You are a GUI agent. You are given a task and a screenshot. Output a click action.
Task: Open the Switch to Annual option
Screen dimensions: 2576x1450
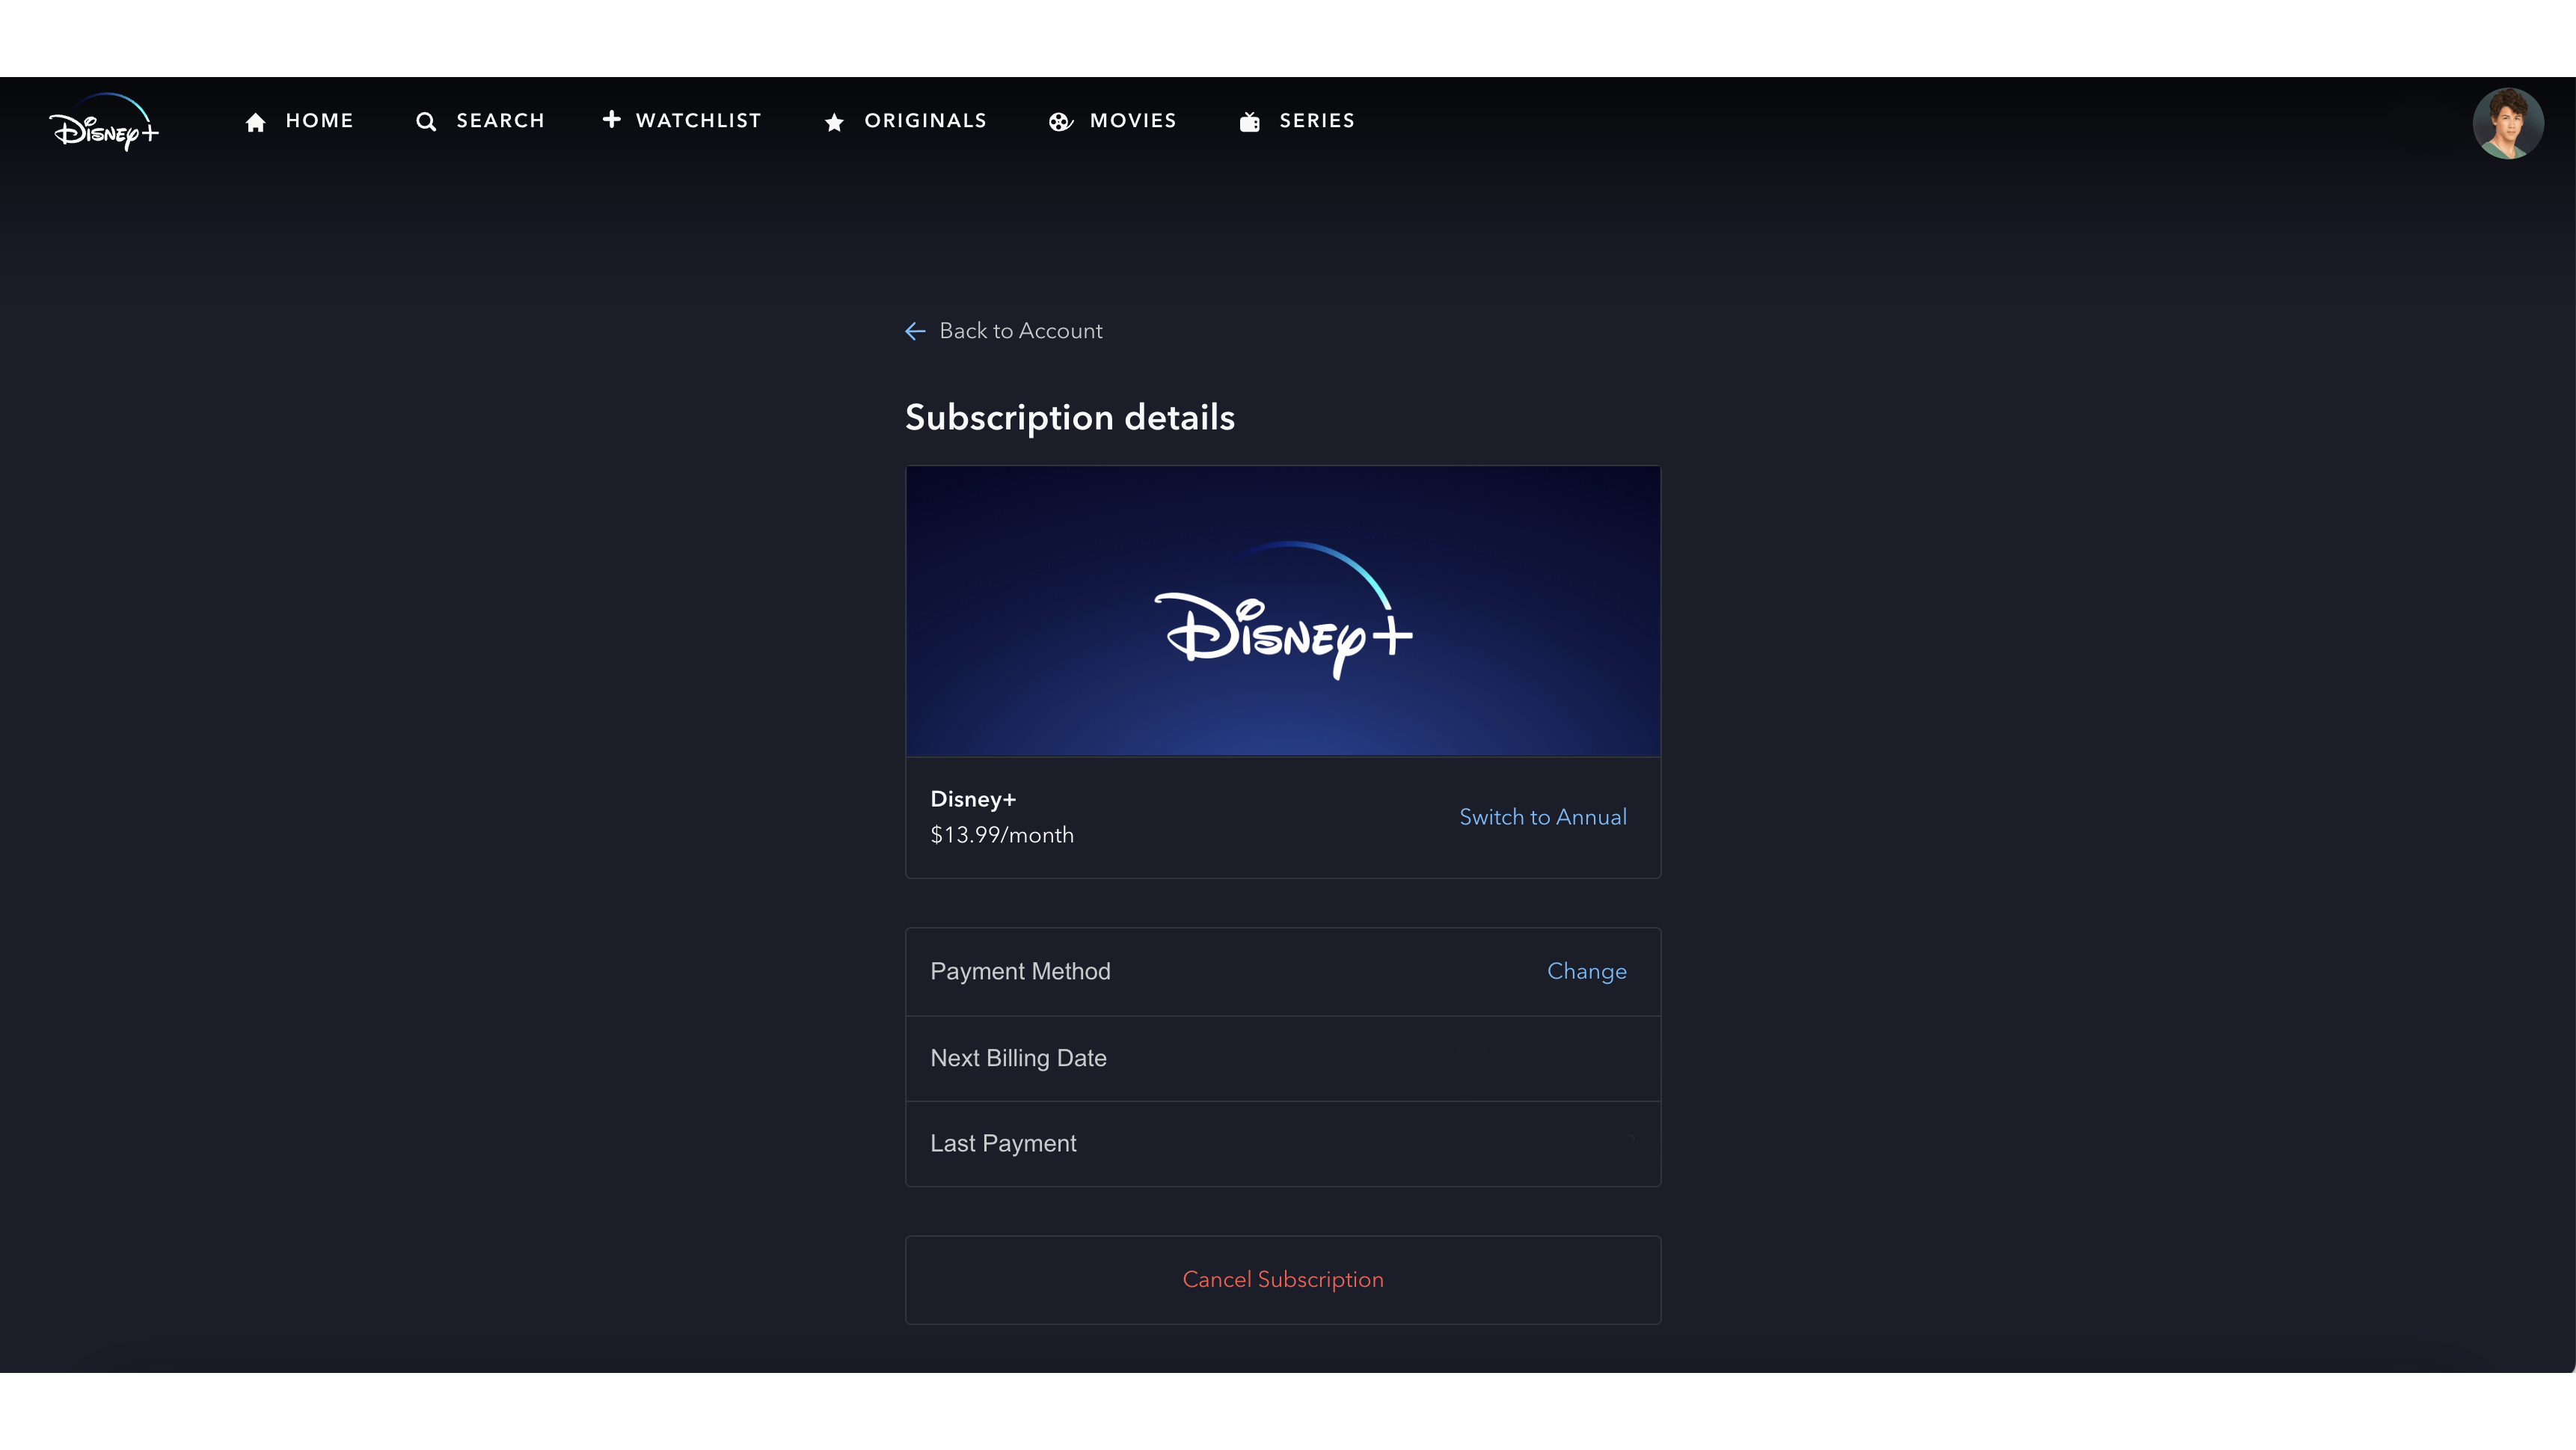(x=1542, y=817)
